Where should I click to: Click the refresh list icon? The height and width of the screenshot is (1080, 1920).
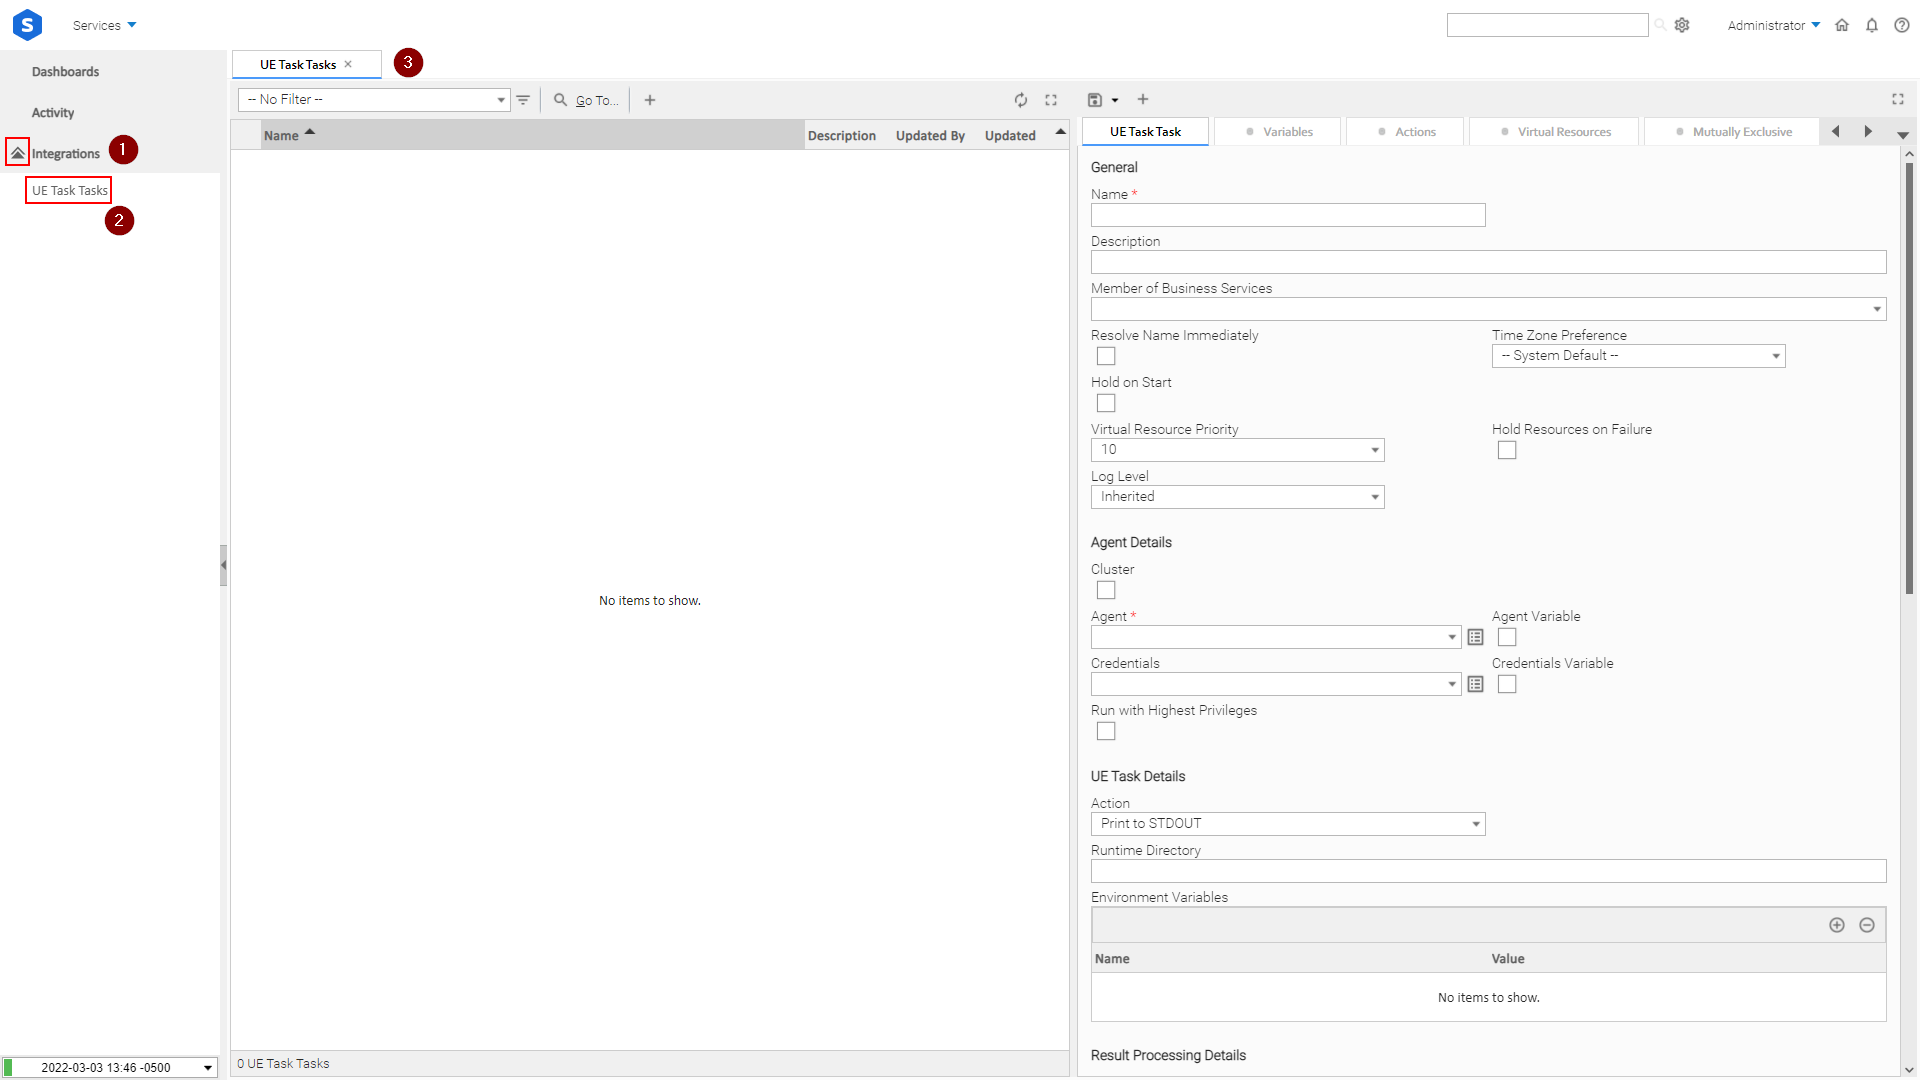(1020, 100)
